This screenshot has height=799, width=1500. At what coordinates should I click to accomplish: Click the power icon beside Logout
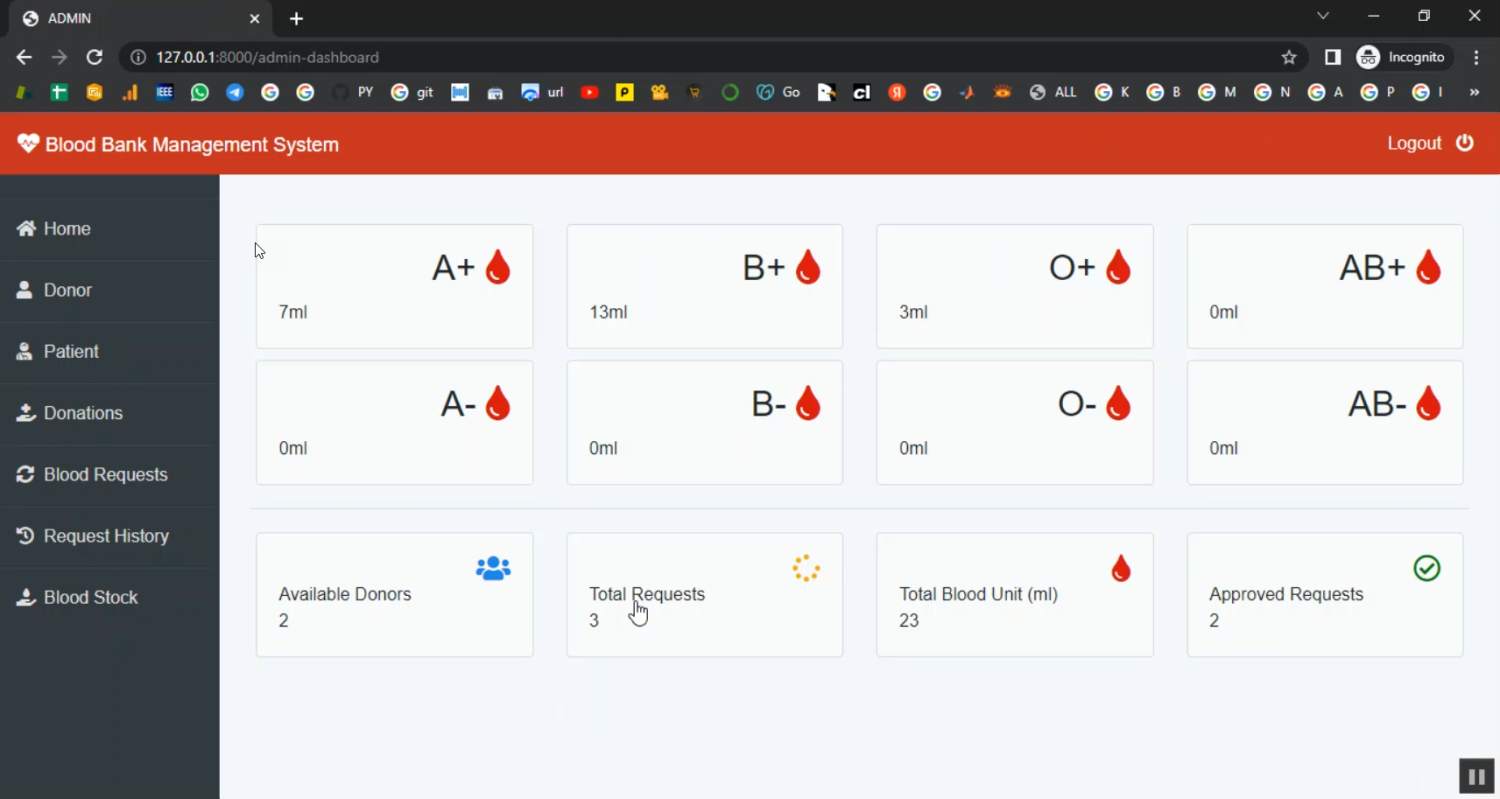[1465, 143]
